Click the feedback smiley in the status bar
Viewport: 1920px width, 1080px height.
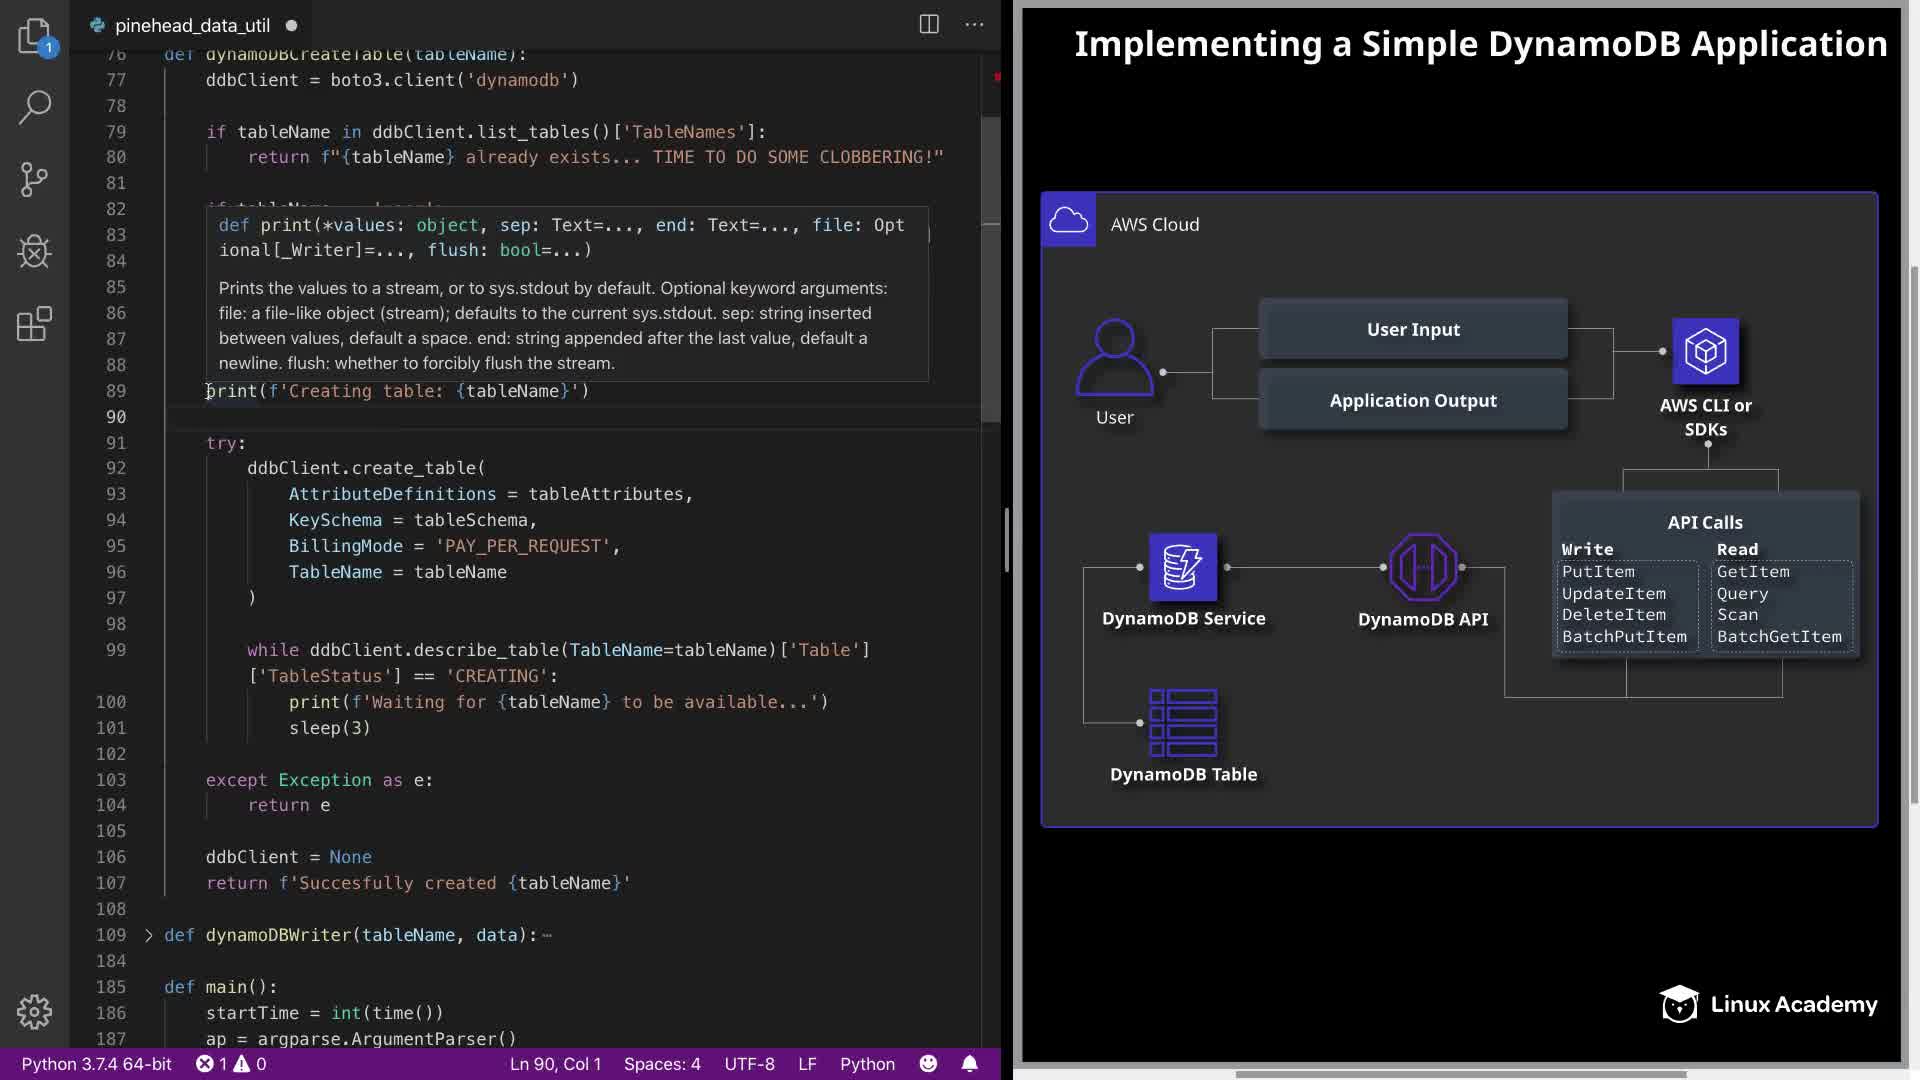click(928, 1064)
